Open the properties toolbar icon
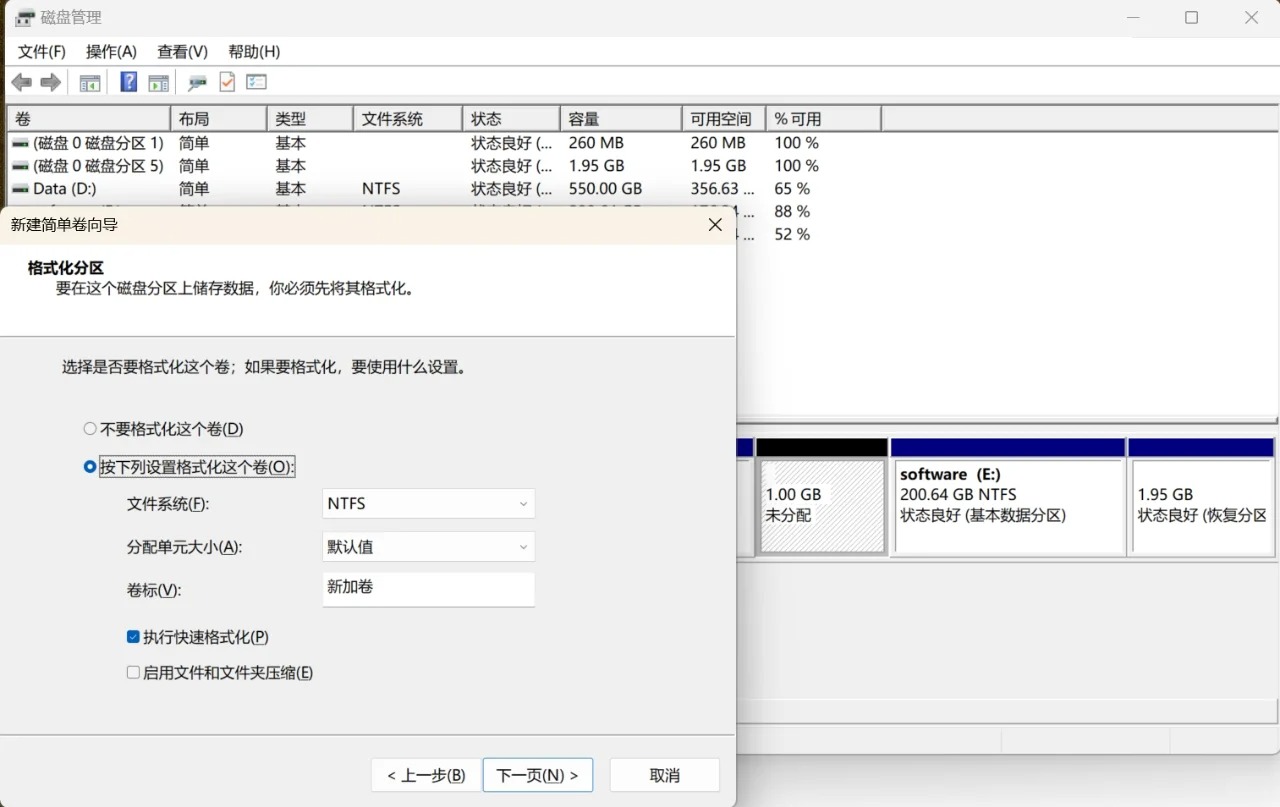1280x807 pixels. [x=256, y=81]
